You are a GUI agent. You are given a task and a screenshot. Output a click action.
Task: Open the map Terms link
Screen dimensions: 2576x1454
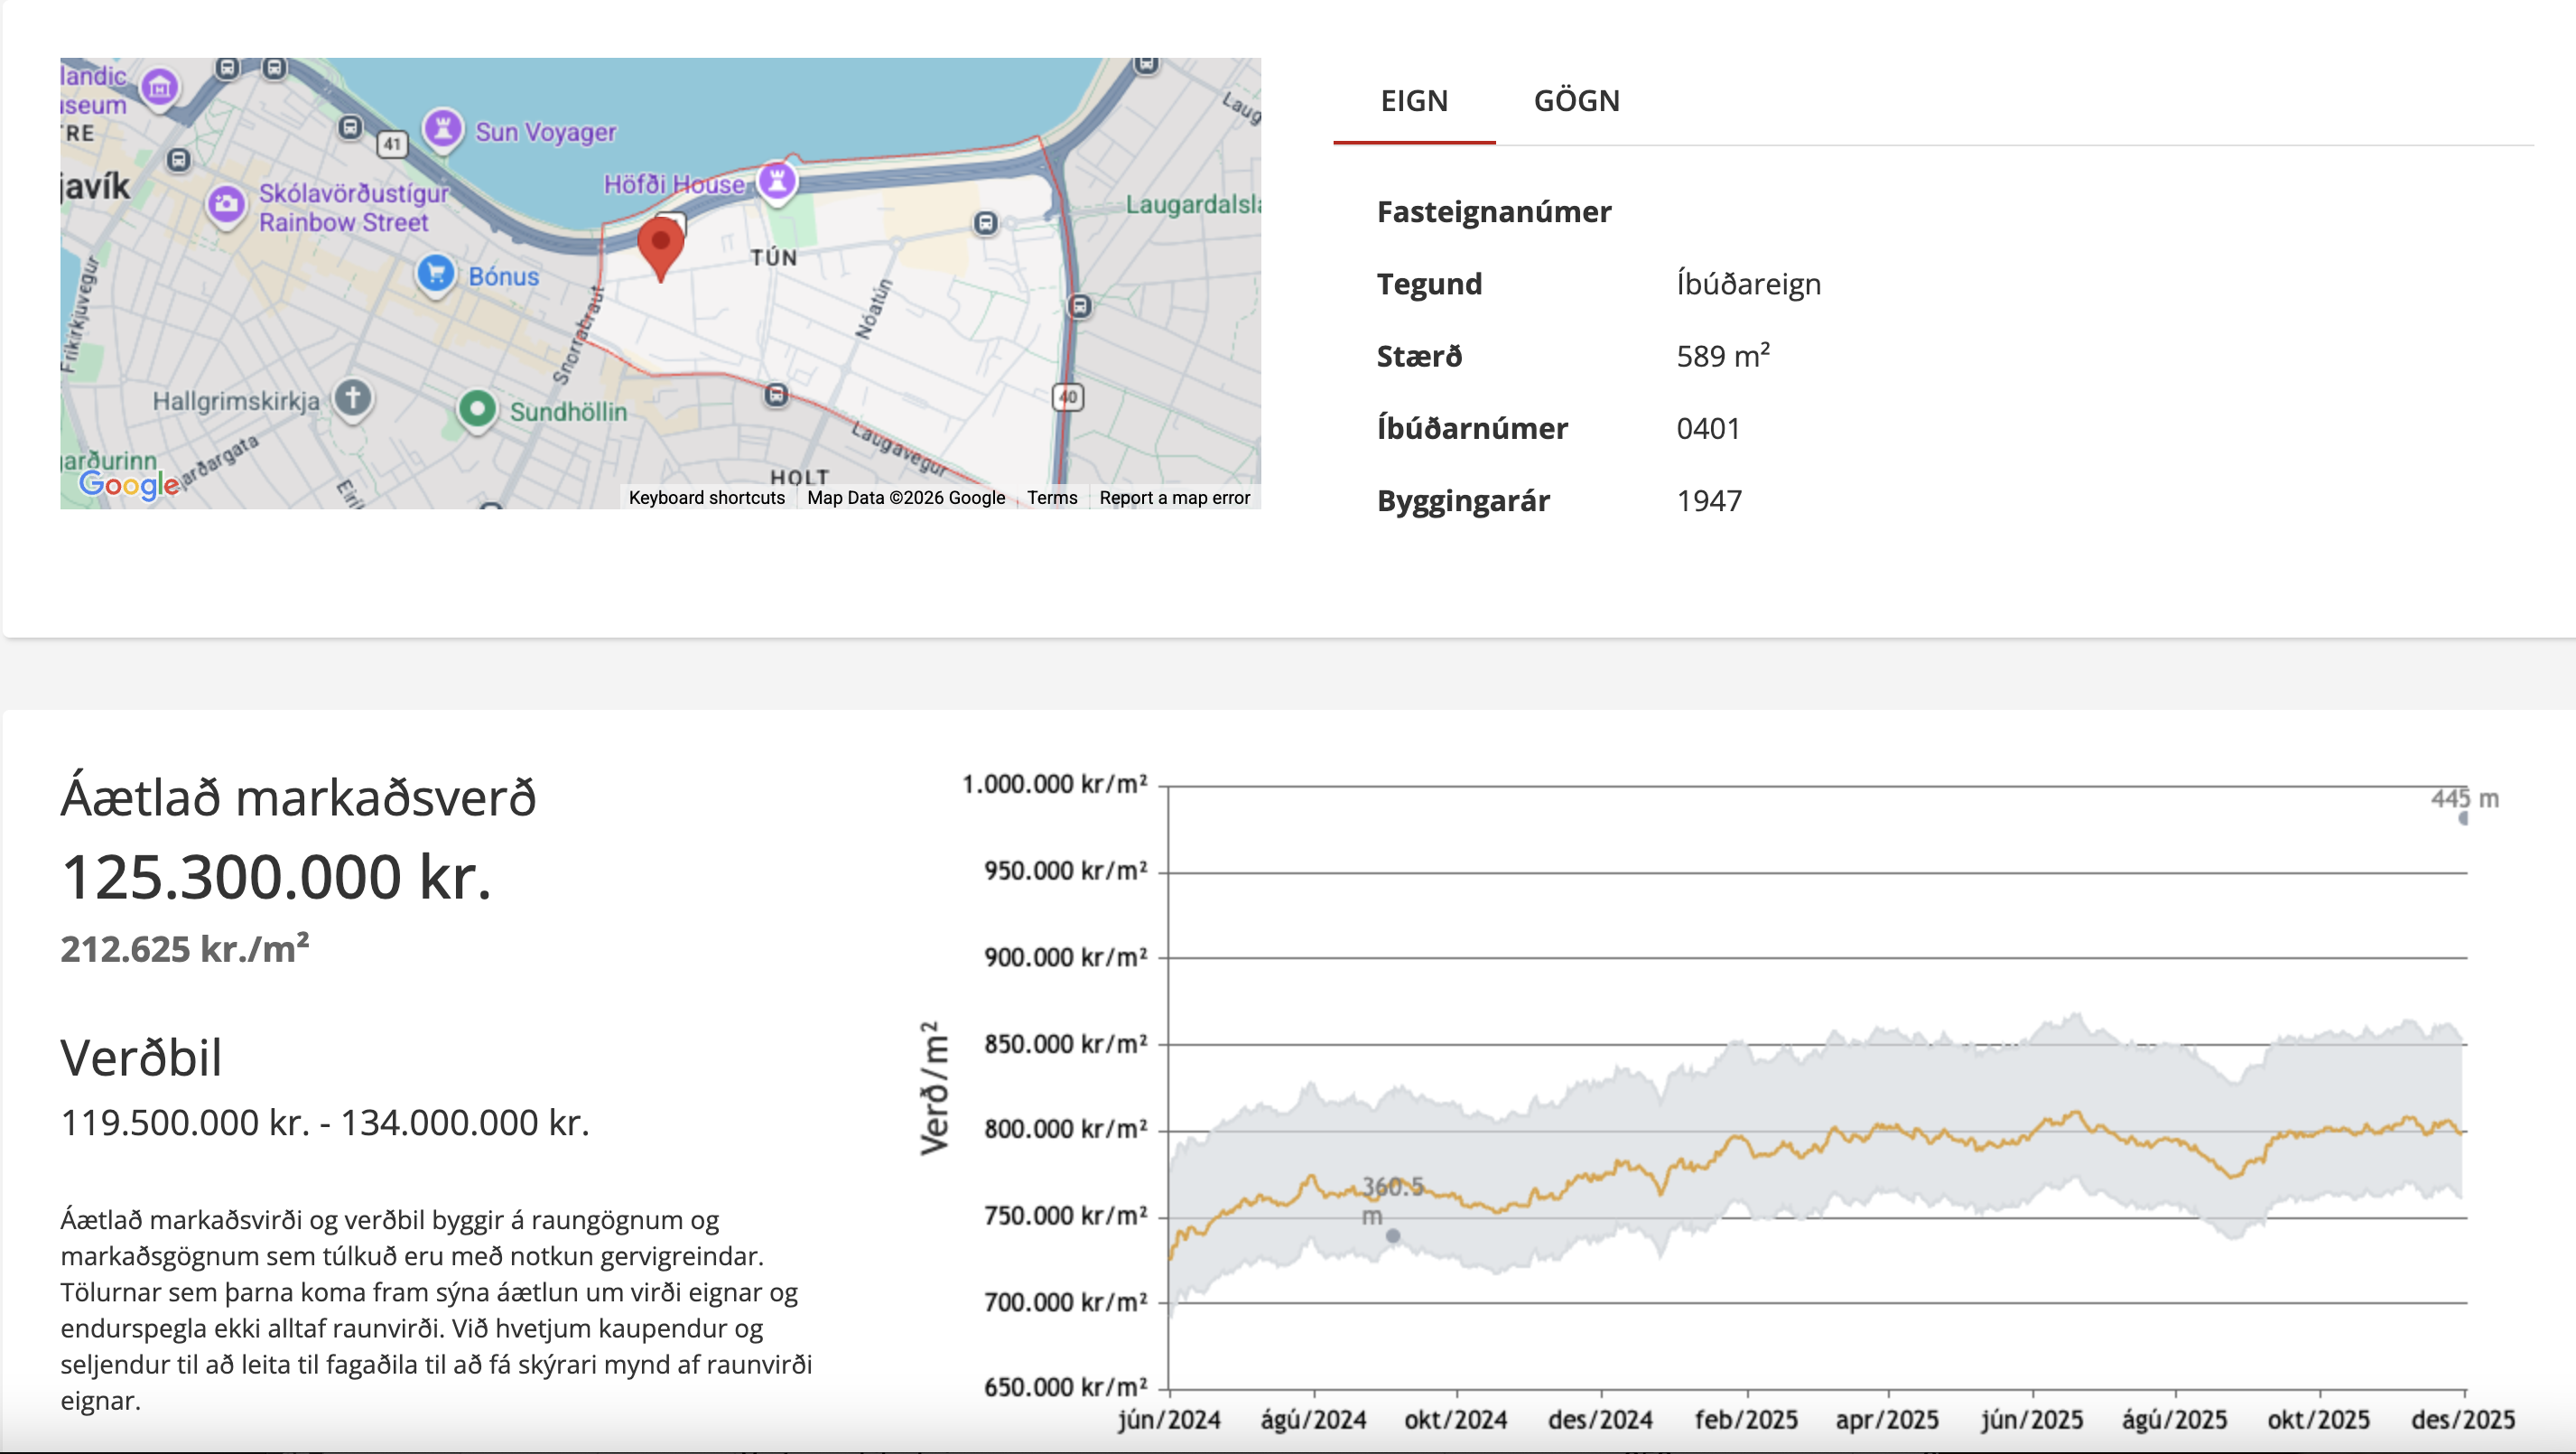1051,497
